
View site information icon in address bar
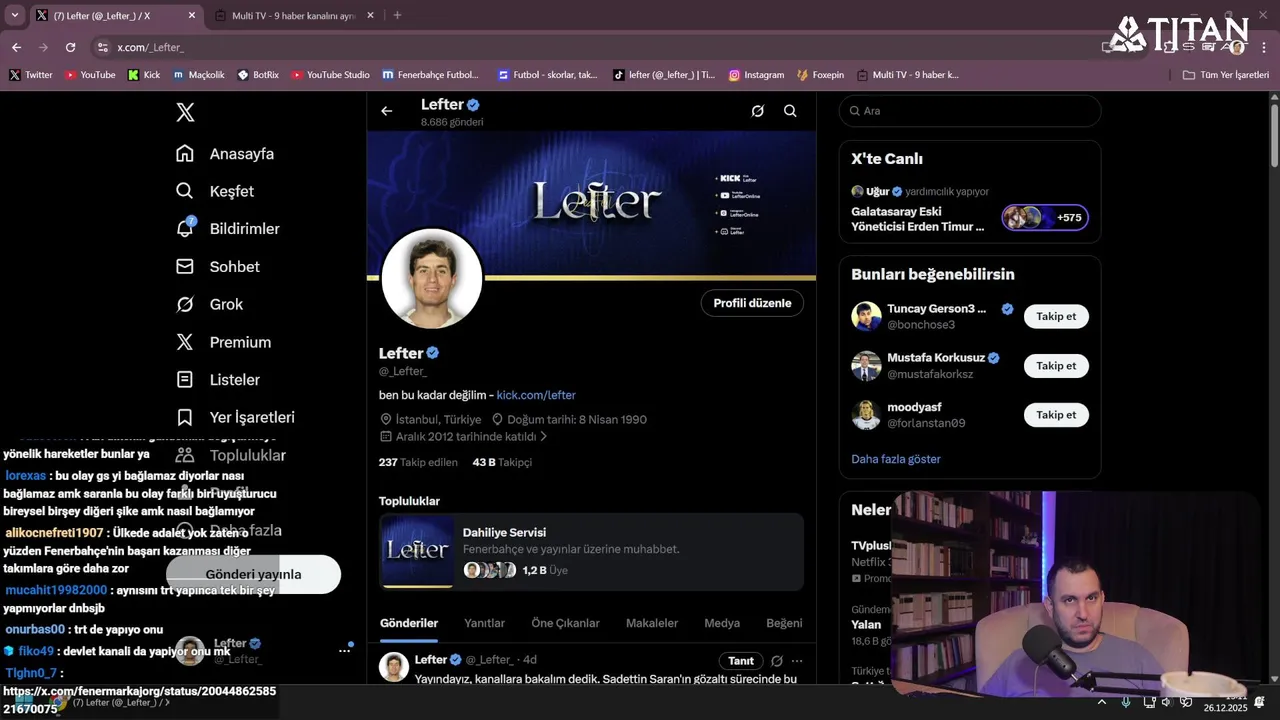(102, 47)
